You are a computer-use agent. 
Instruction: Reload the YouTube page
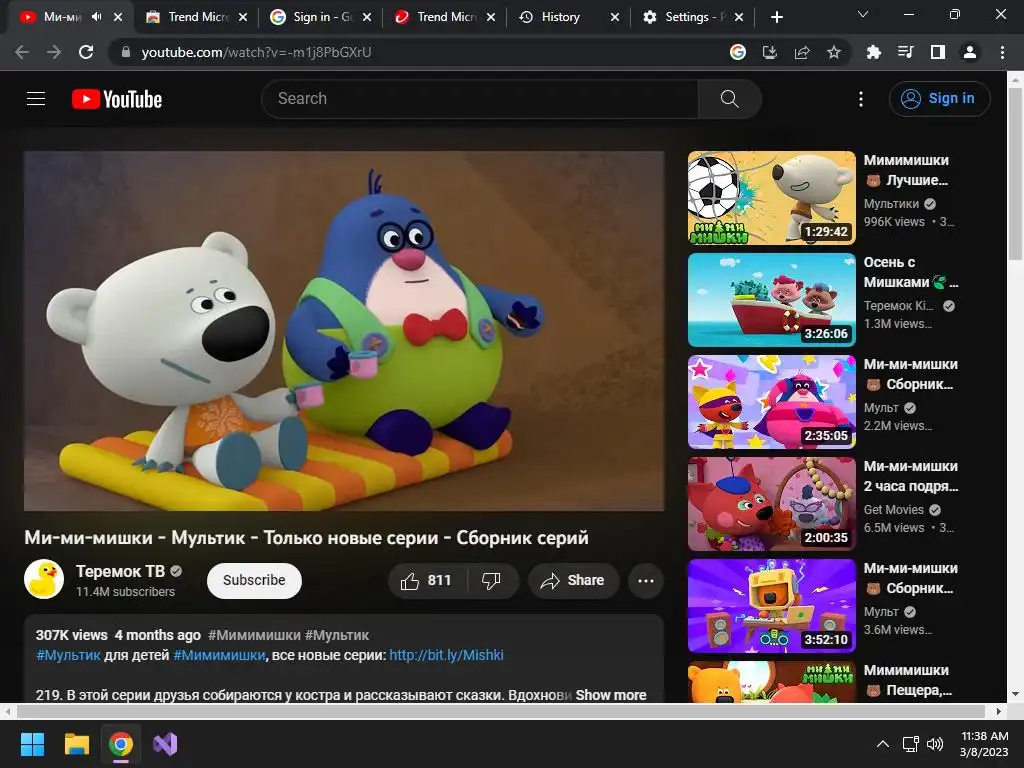tap(86, 52)
